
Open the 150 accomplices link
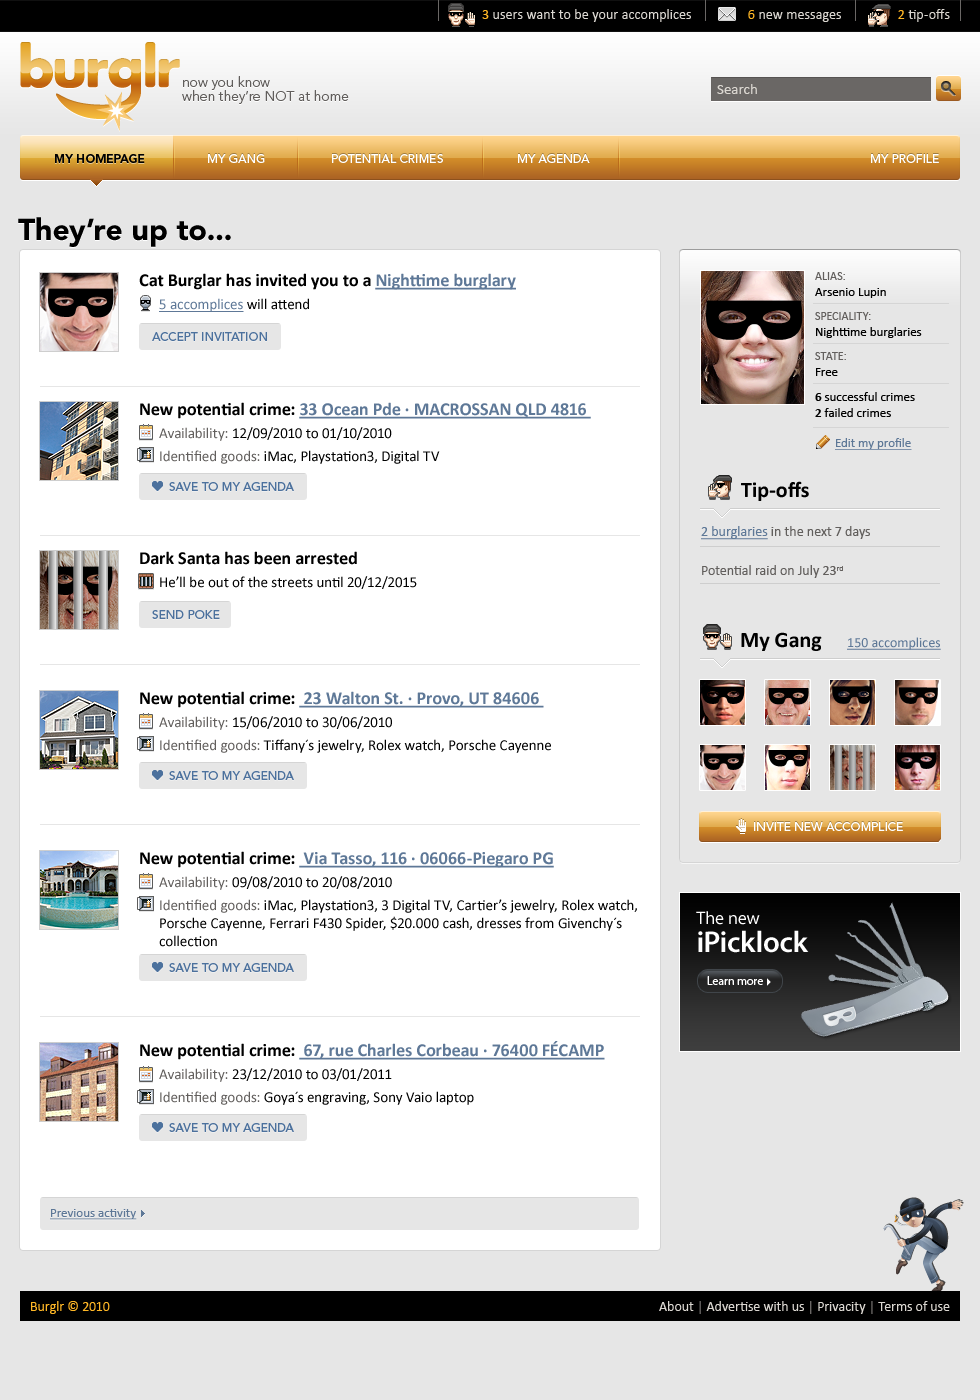(x=893, y=643)
